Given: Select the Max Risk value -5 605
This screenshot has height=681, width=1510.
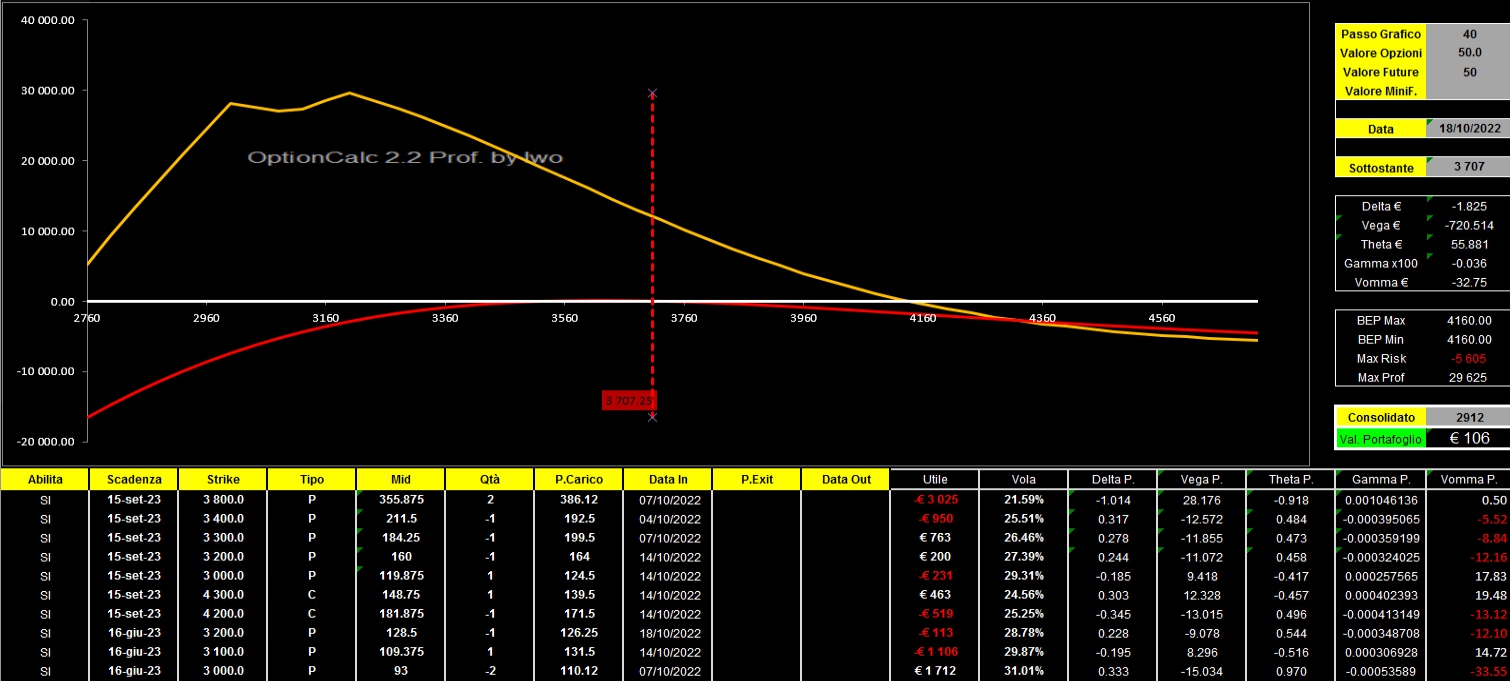Looking at the screenshot, I should coord(1468,358).
